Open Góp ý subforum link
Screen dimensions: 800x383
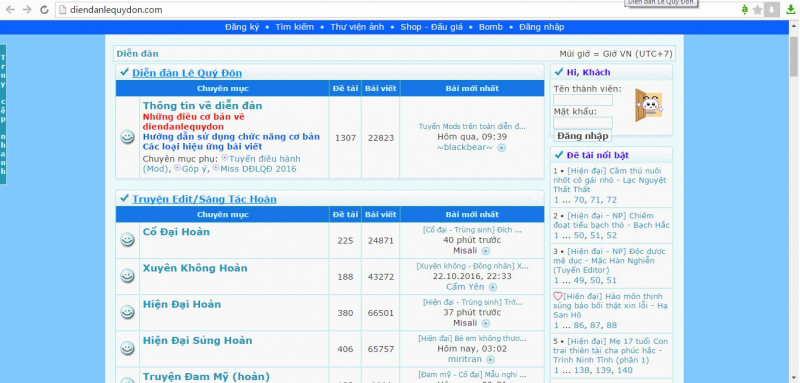(194, 169)
